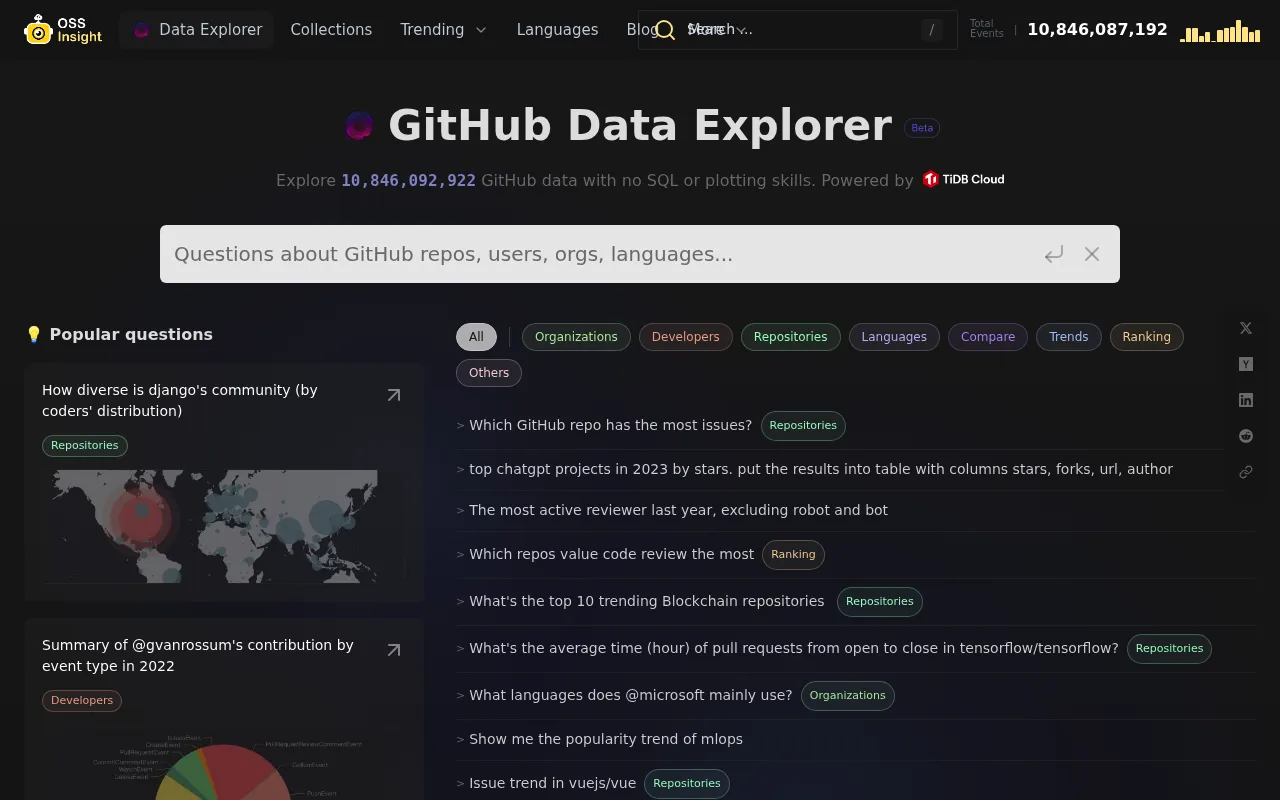Click the total events count 10,846,087,192
The image size is (1280, 800).
1097,30
